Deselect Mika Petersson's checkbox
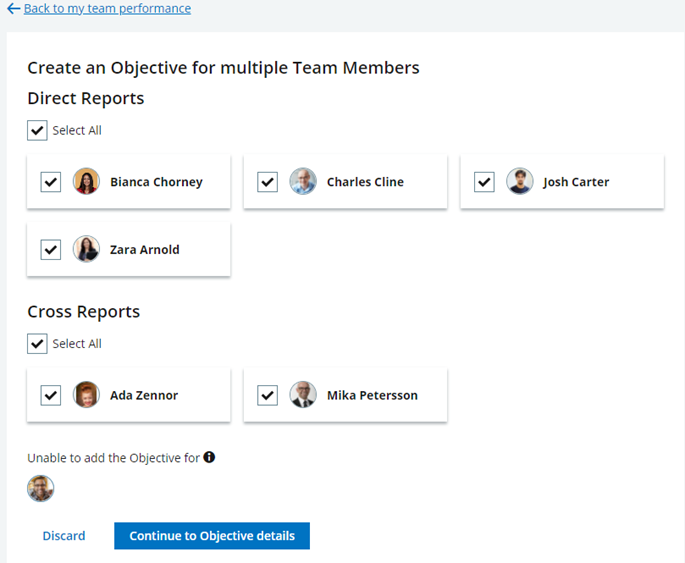This screenshot has width=685, height=563. [x=267, y=395]
